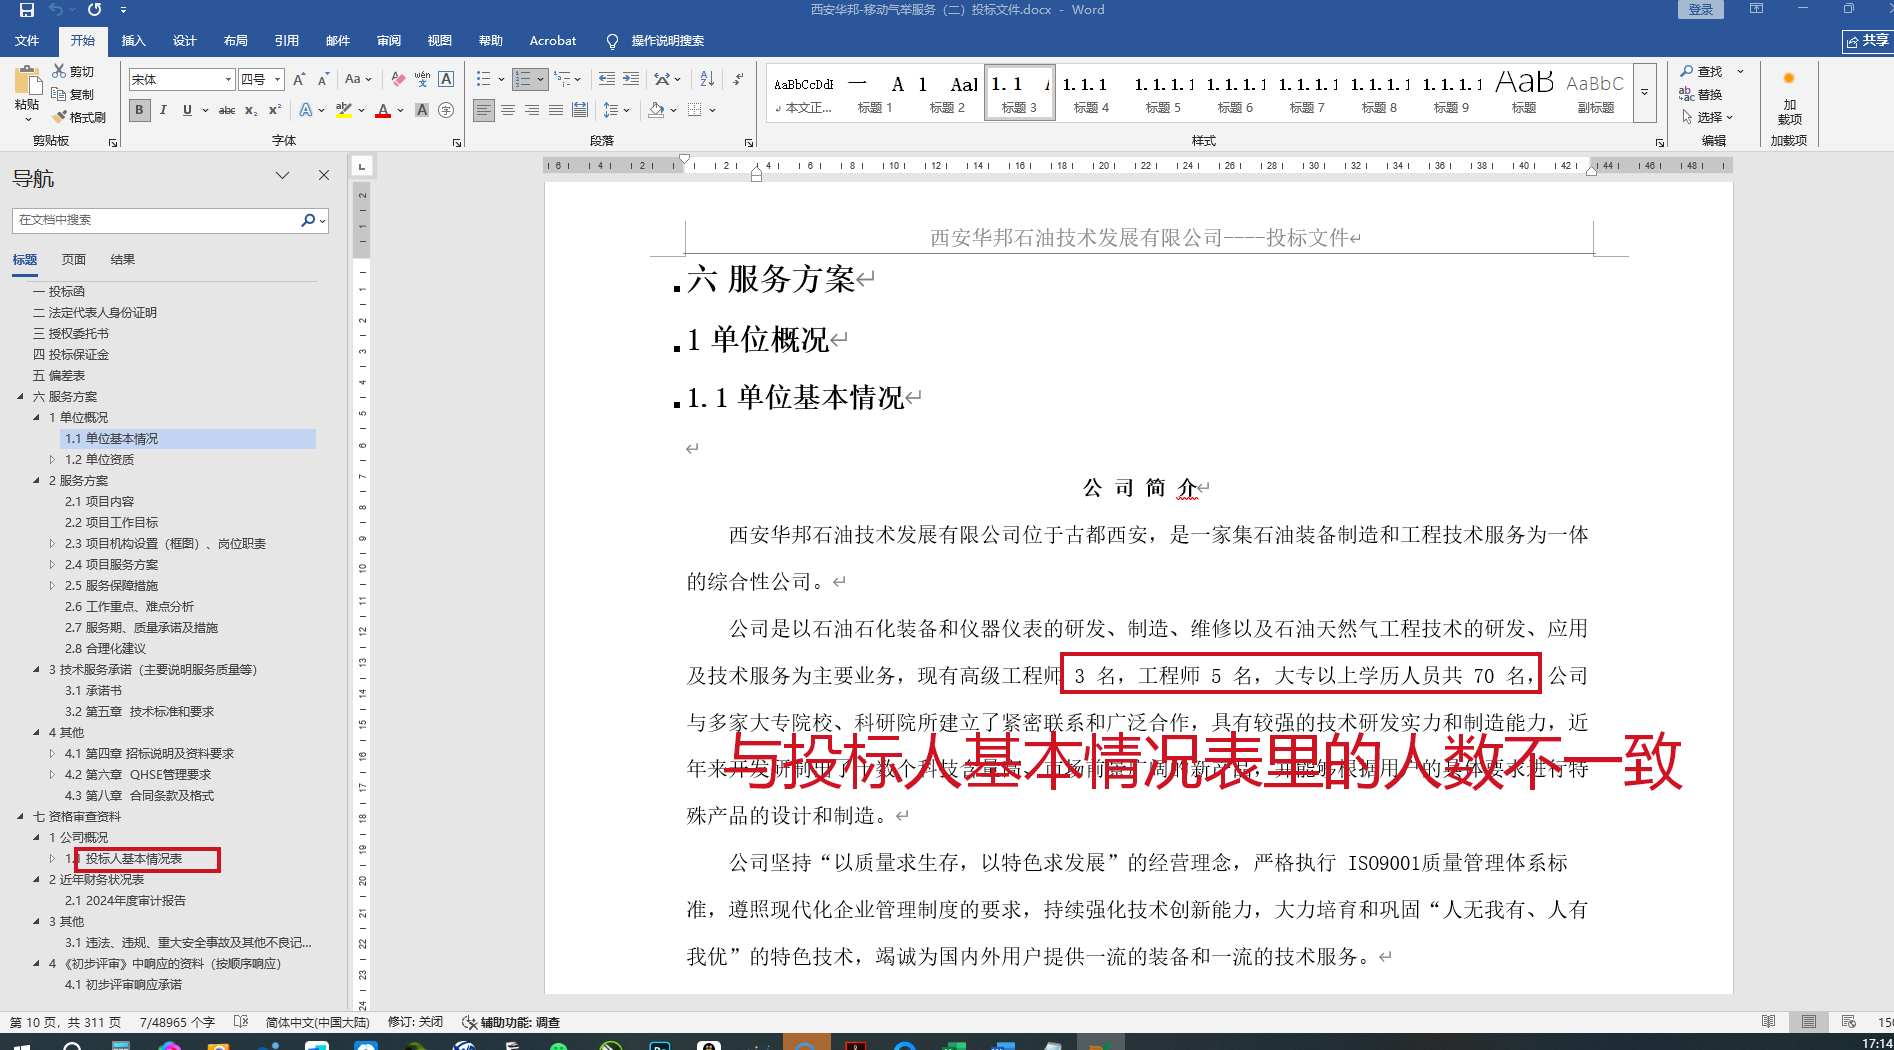Screen dimensions: 1894x1050
Task: Center align the text
Action: coord(508,110)
